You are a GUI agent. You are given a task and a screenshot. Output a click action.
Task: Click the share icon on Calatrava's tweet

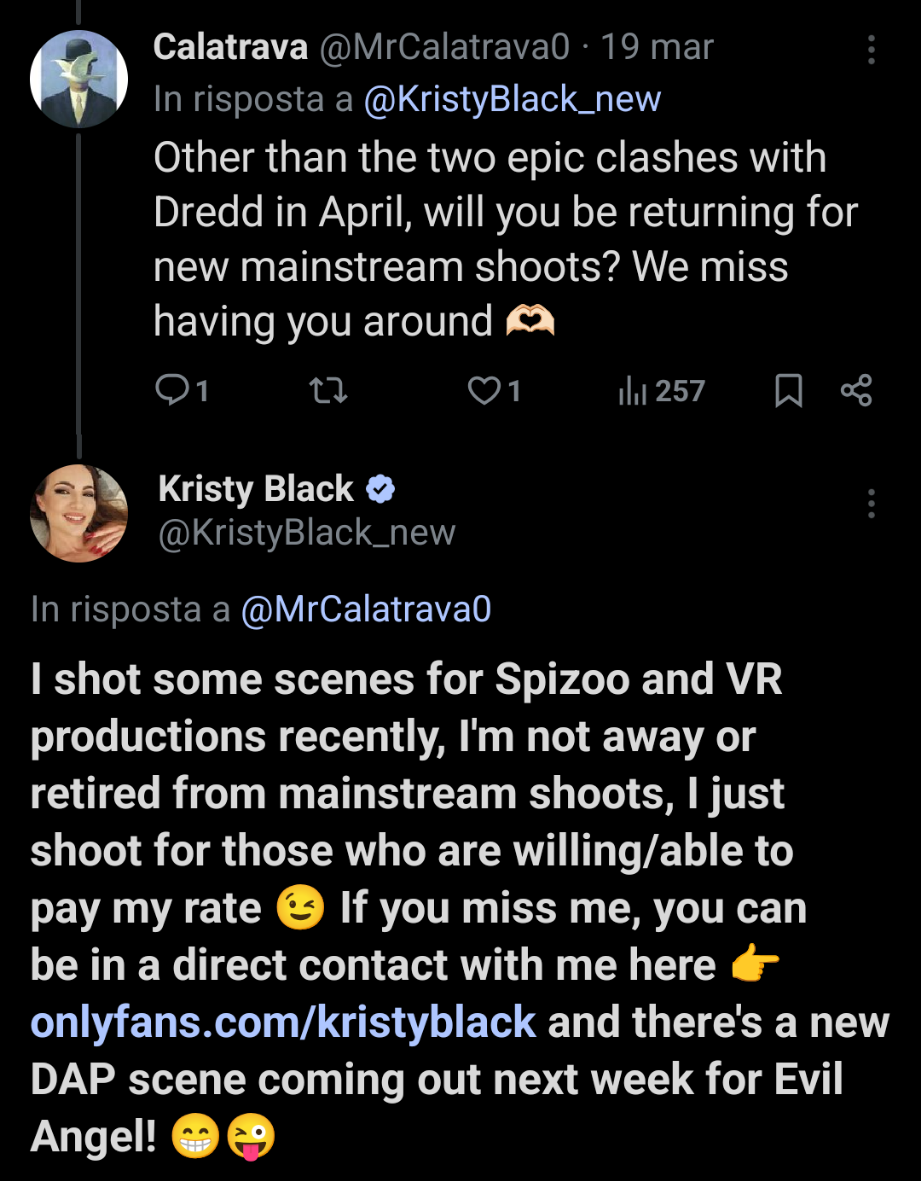coord(857,391)
